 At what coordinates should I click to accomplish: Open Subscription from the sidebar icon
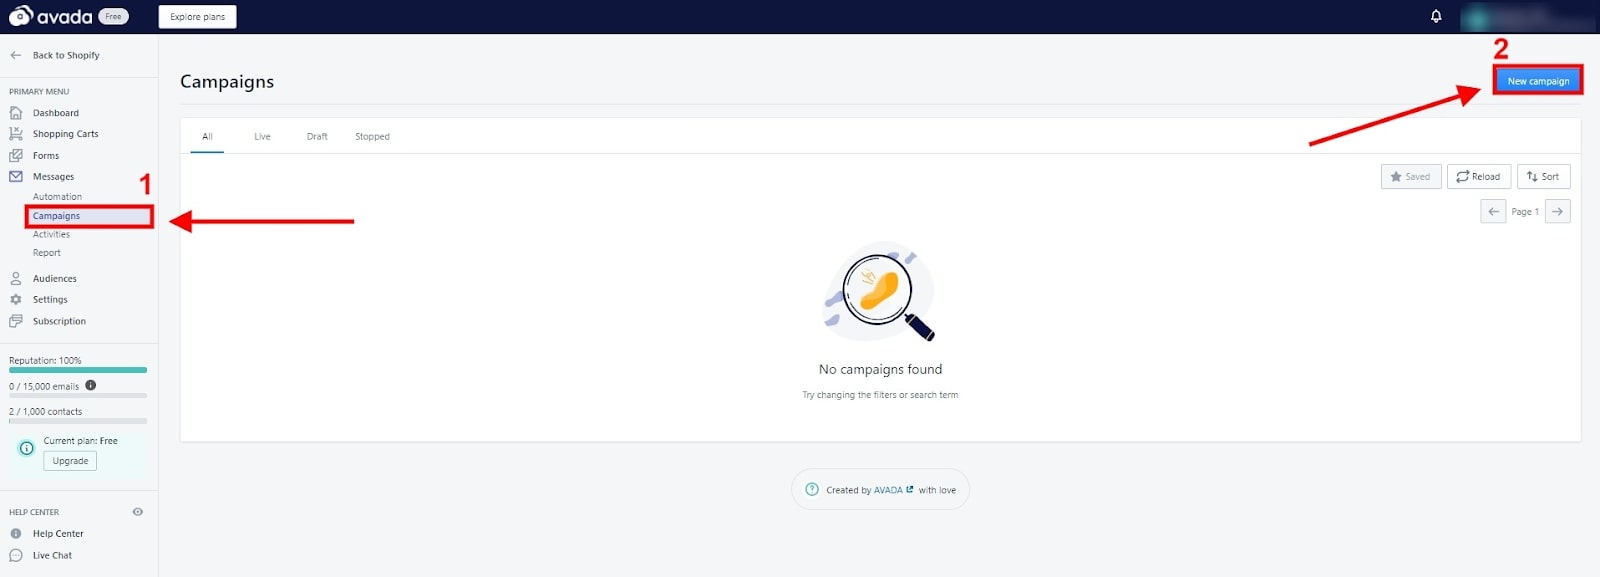(16, 321)
